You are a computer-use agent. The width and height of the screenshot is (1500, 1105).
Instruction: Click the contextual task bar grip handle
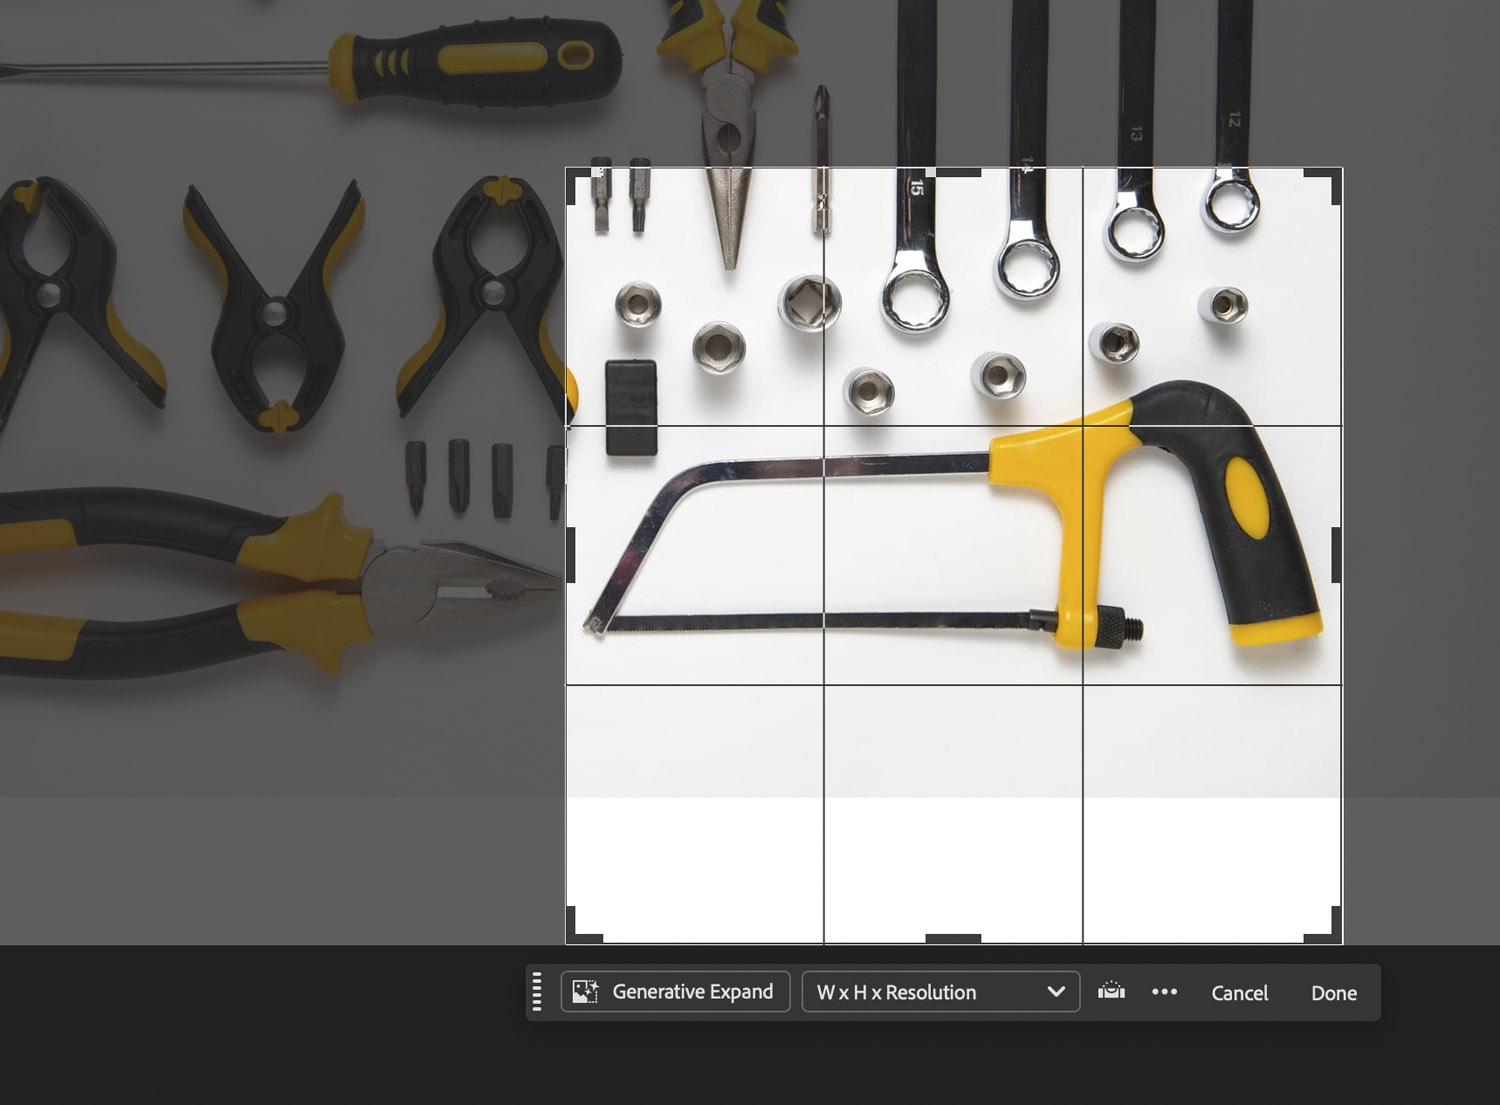[x=537, y=992]
